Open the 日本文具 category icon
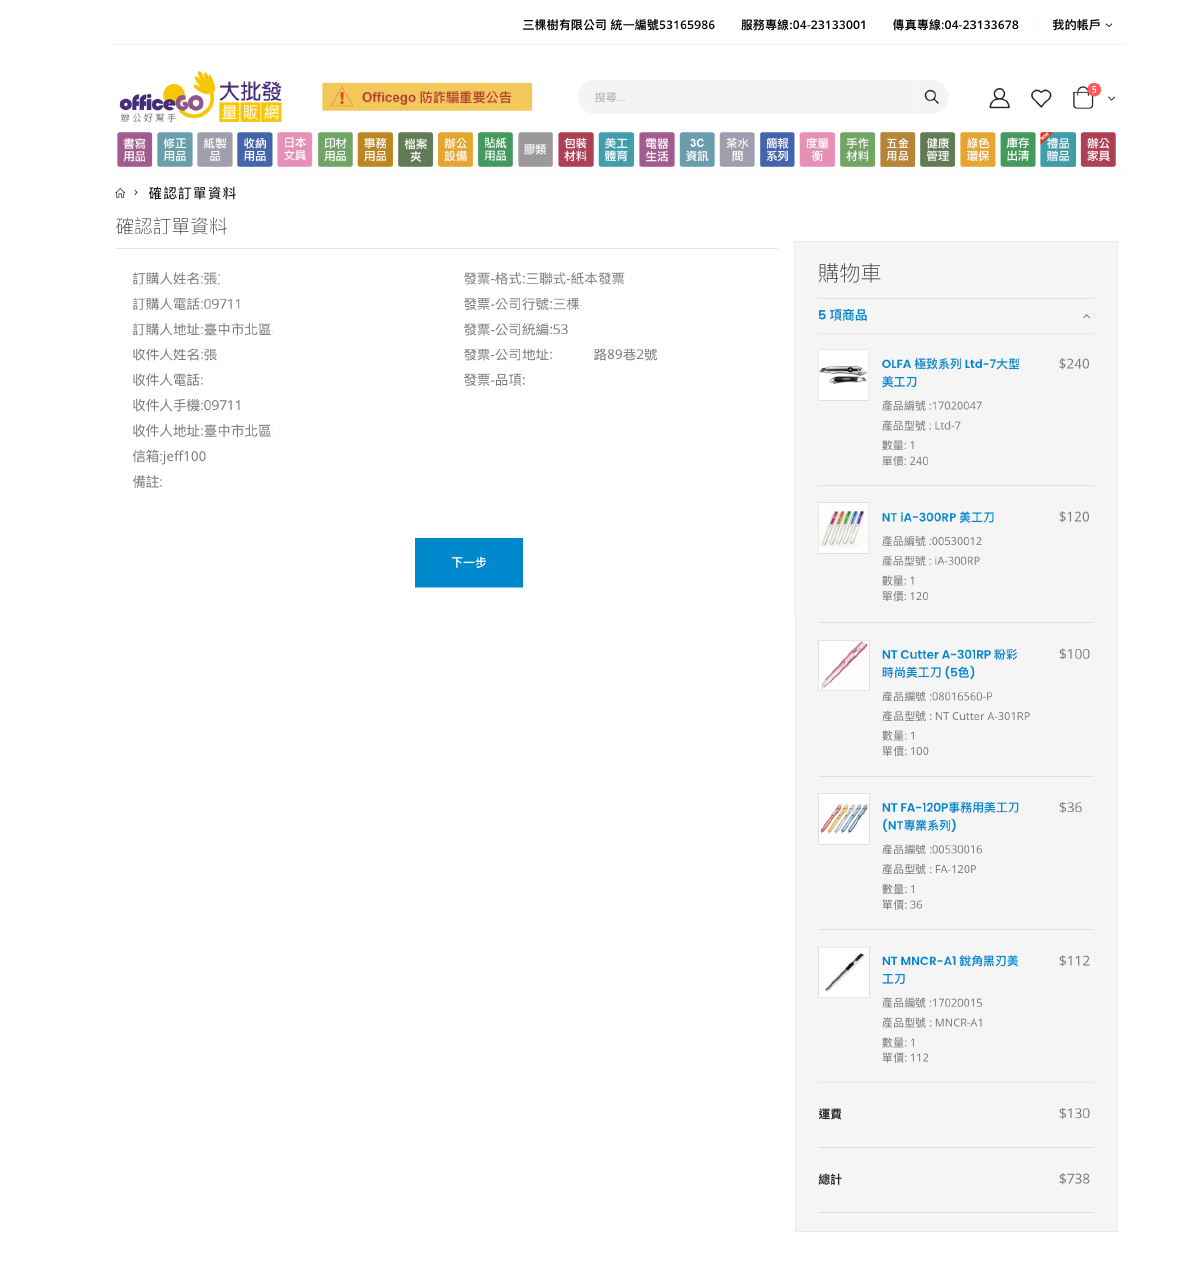Screen dimensions: 1192x1264 click(x=295, y=150)
